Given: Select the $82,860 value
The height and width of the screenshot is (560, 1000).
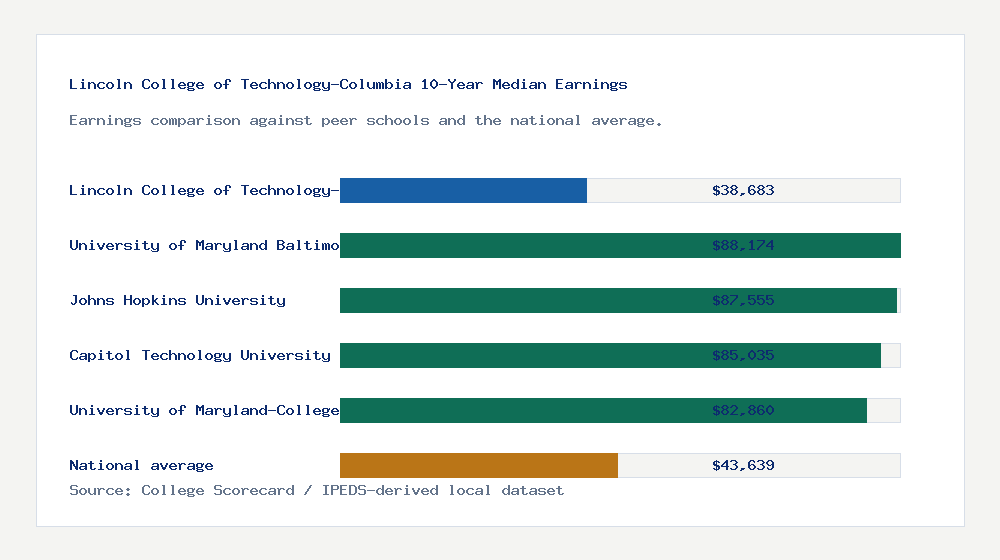Looking at the screenshot, I should coord(743,410).
